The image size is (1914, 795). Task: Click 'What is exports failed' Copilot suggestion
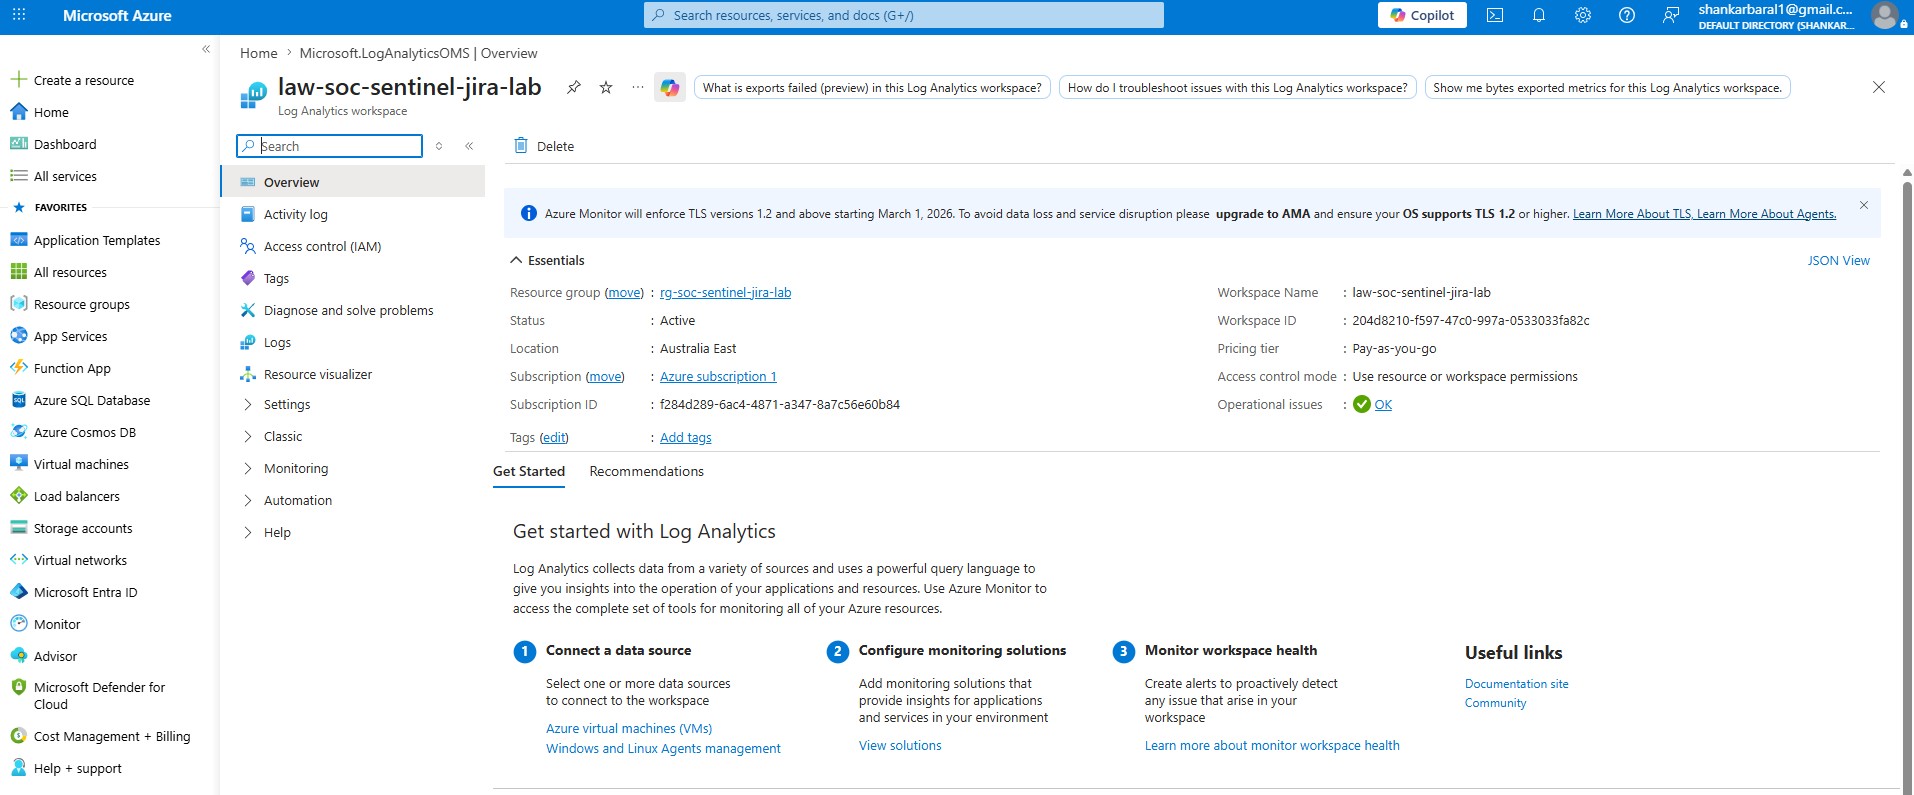pyautogui.click(x=872, y=87)
